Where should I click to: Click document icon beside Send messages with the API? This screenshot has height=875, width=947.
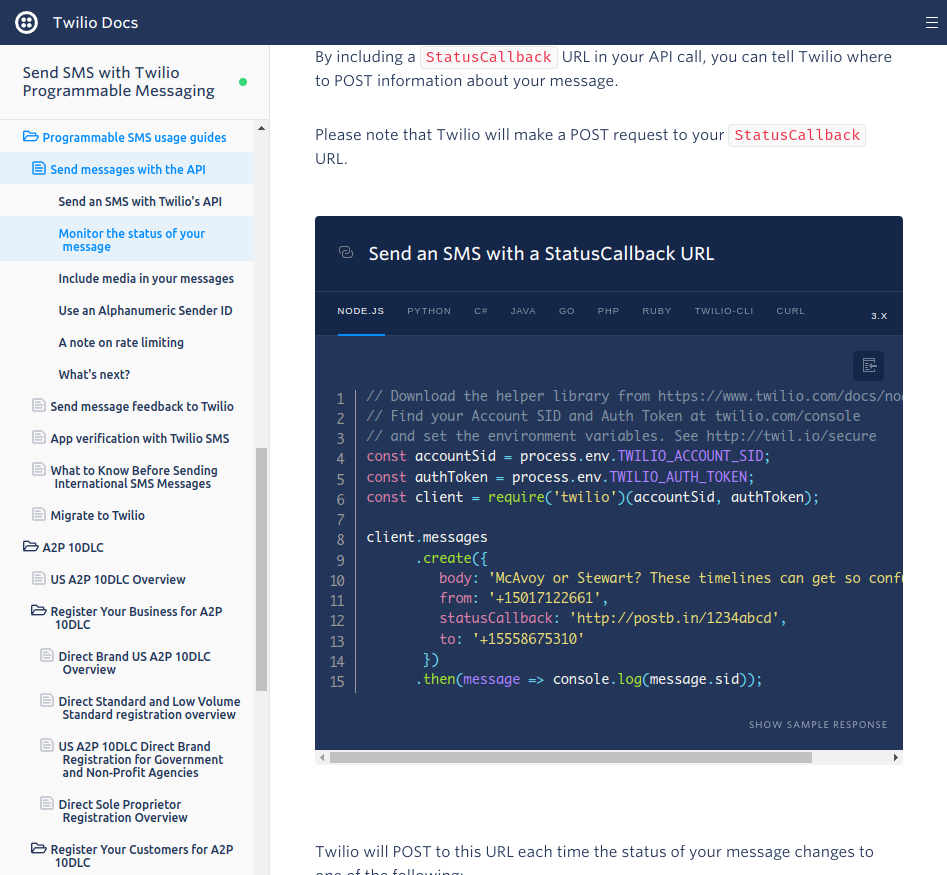39,168
